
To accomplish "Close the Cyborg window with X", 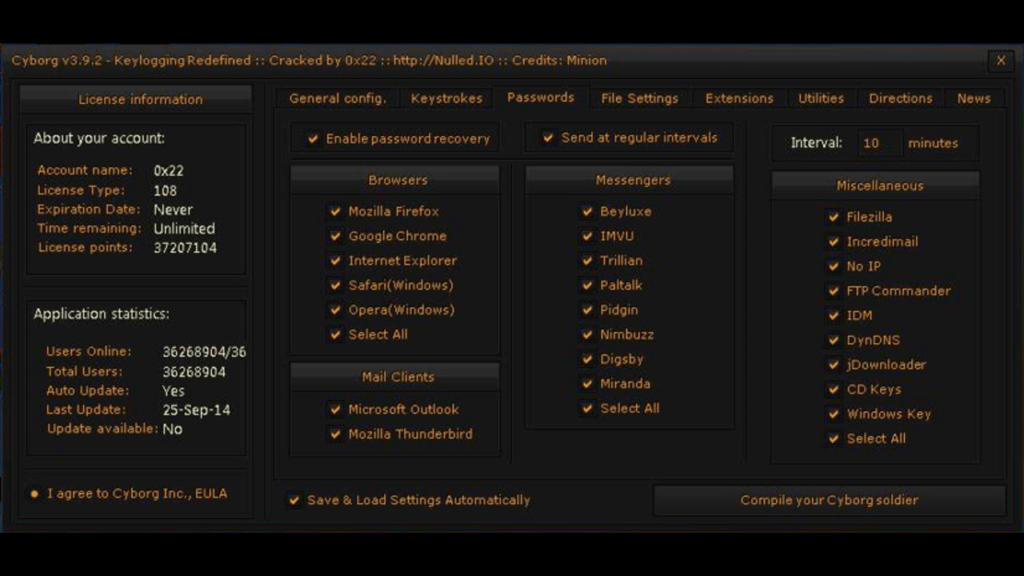I will coord(1001,61).
